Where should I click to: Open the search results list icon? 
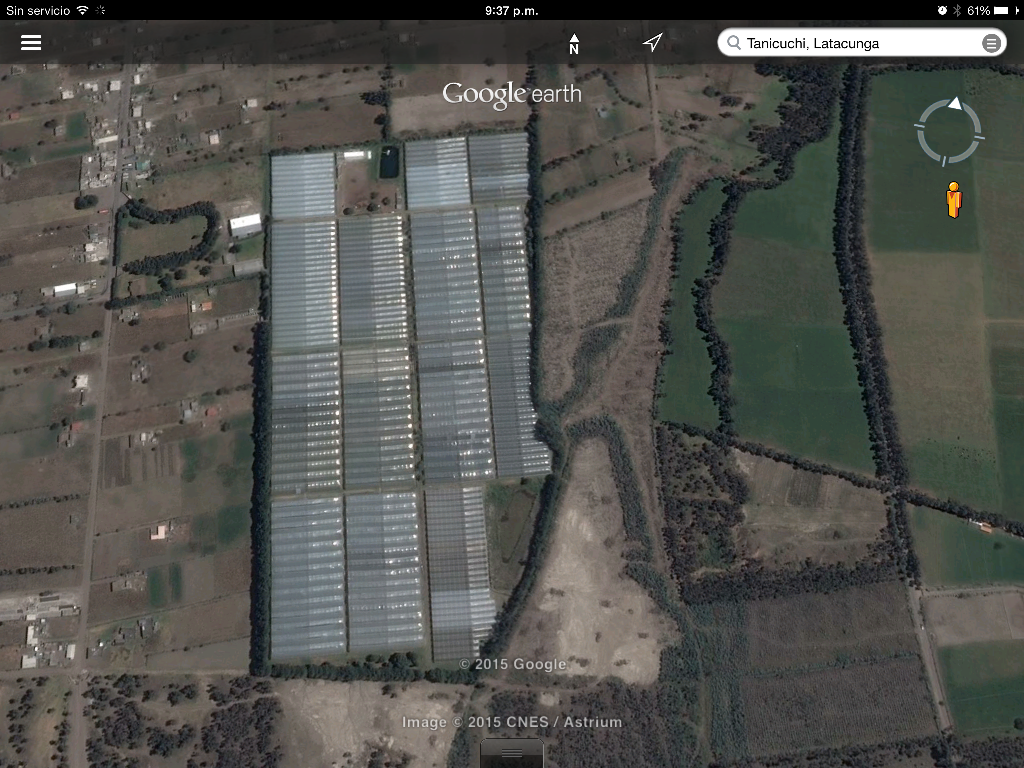(990, 43)
